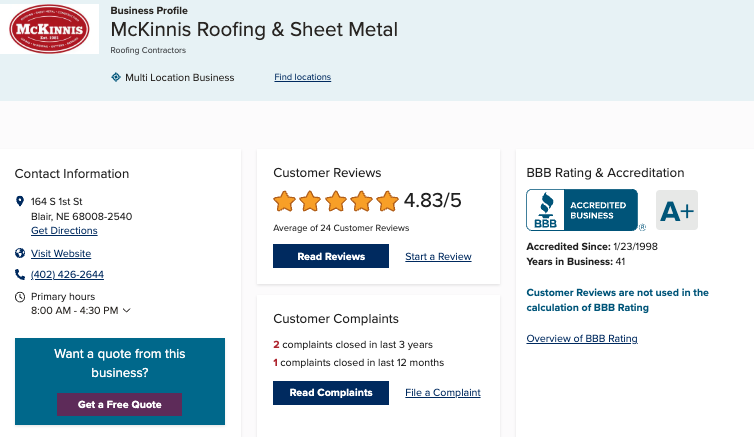Click the Blair, NE 68008-2540 address line
754x437 pixels.
click(x=82, y=216)
